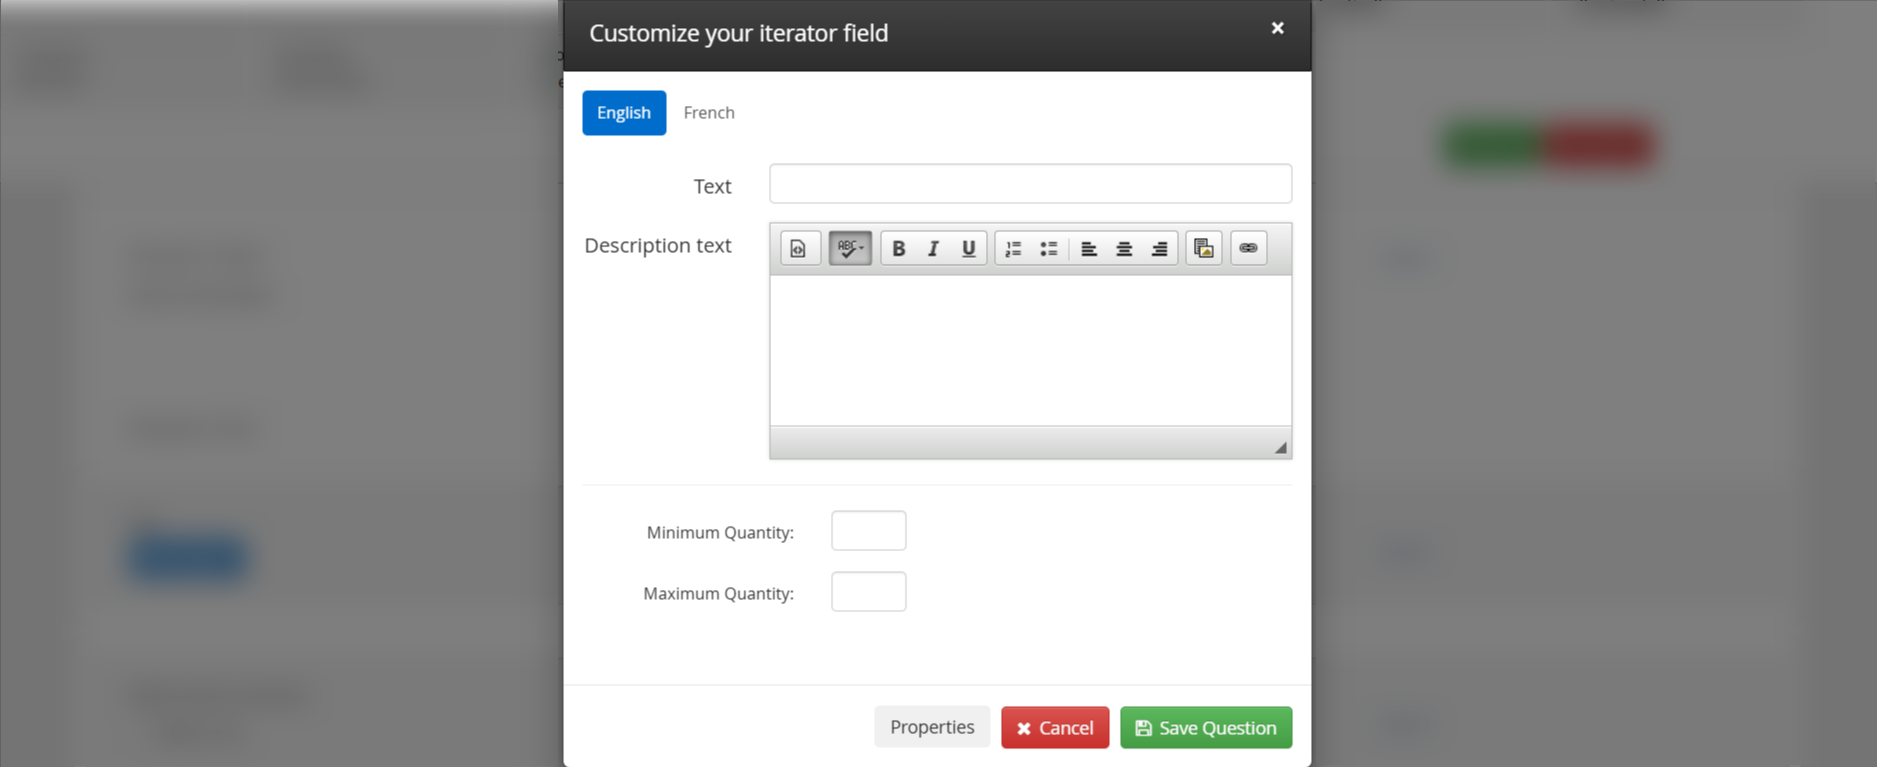Click the Maximum Quantity input box
The width and height of the screenshot is (1877, 767).
point(868,592)
